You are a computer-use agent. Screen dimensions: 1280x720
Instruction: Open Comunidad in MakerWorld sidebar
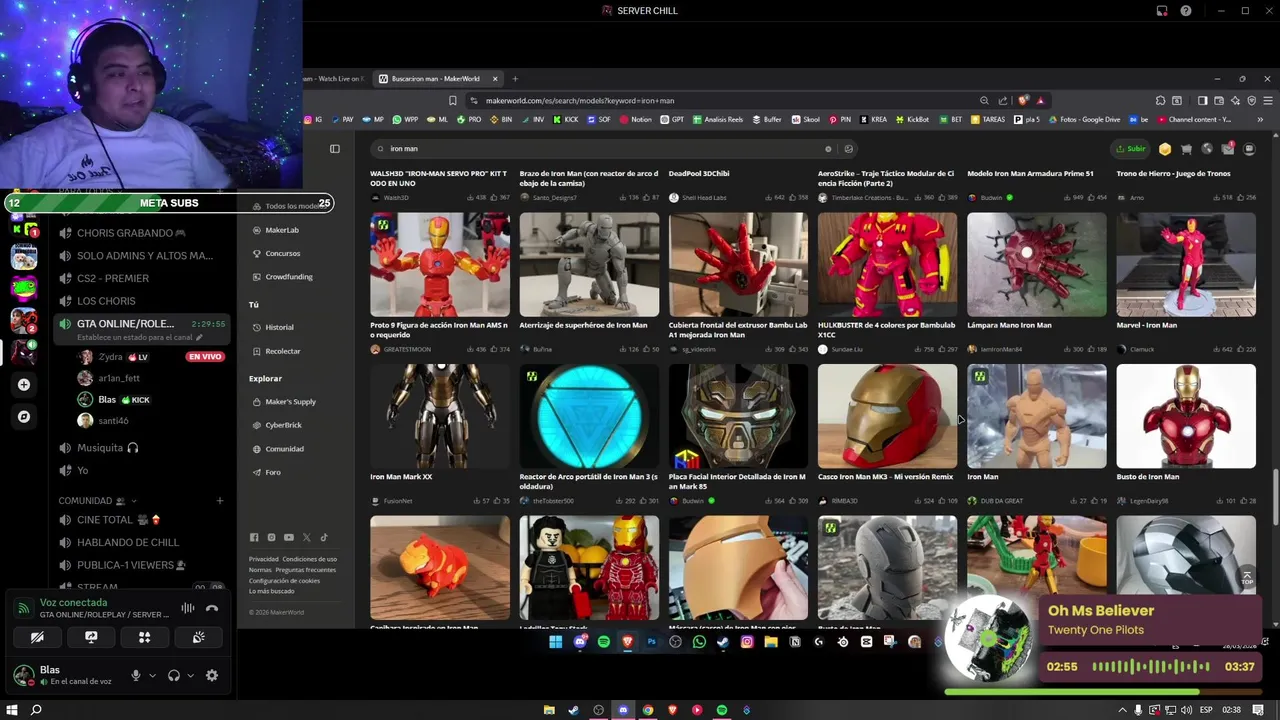point(284,449)
